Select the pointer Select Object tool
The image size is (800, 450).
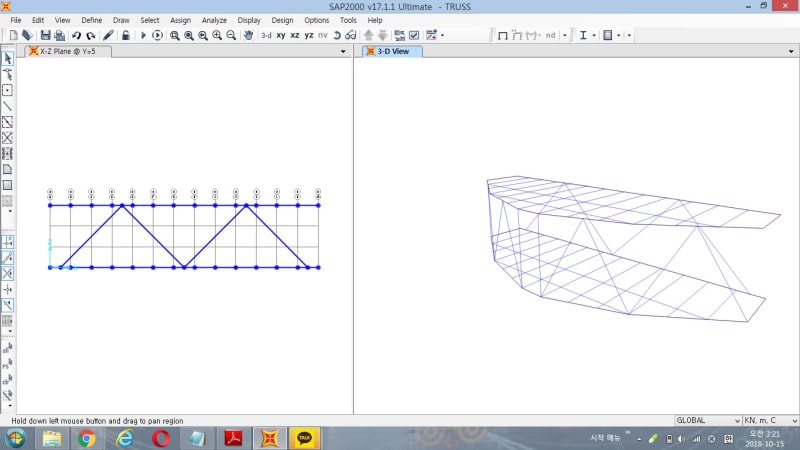coord(8,58)
